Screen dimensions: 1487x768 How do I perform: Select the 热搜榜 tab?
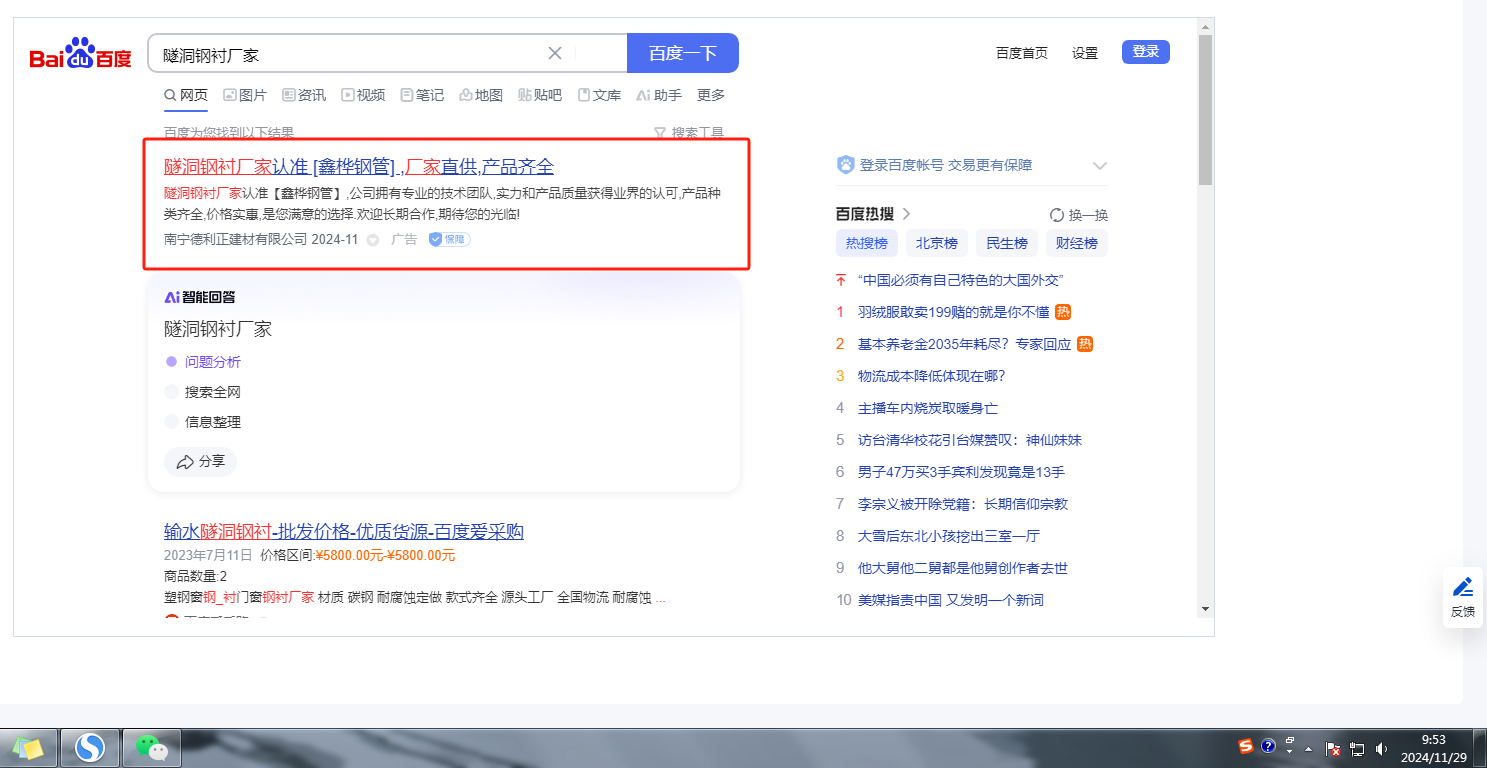(x=867, y=243)
